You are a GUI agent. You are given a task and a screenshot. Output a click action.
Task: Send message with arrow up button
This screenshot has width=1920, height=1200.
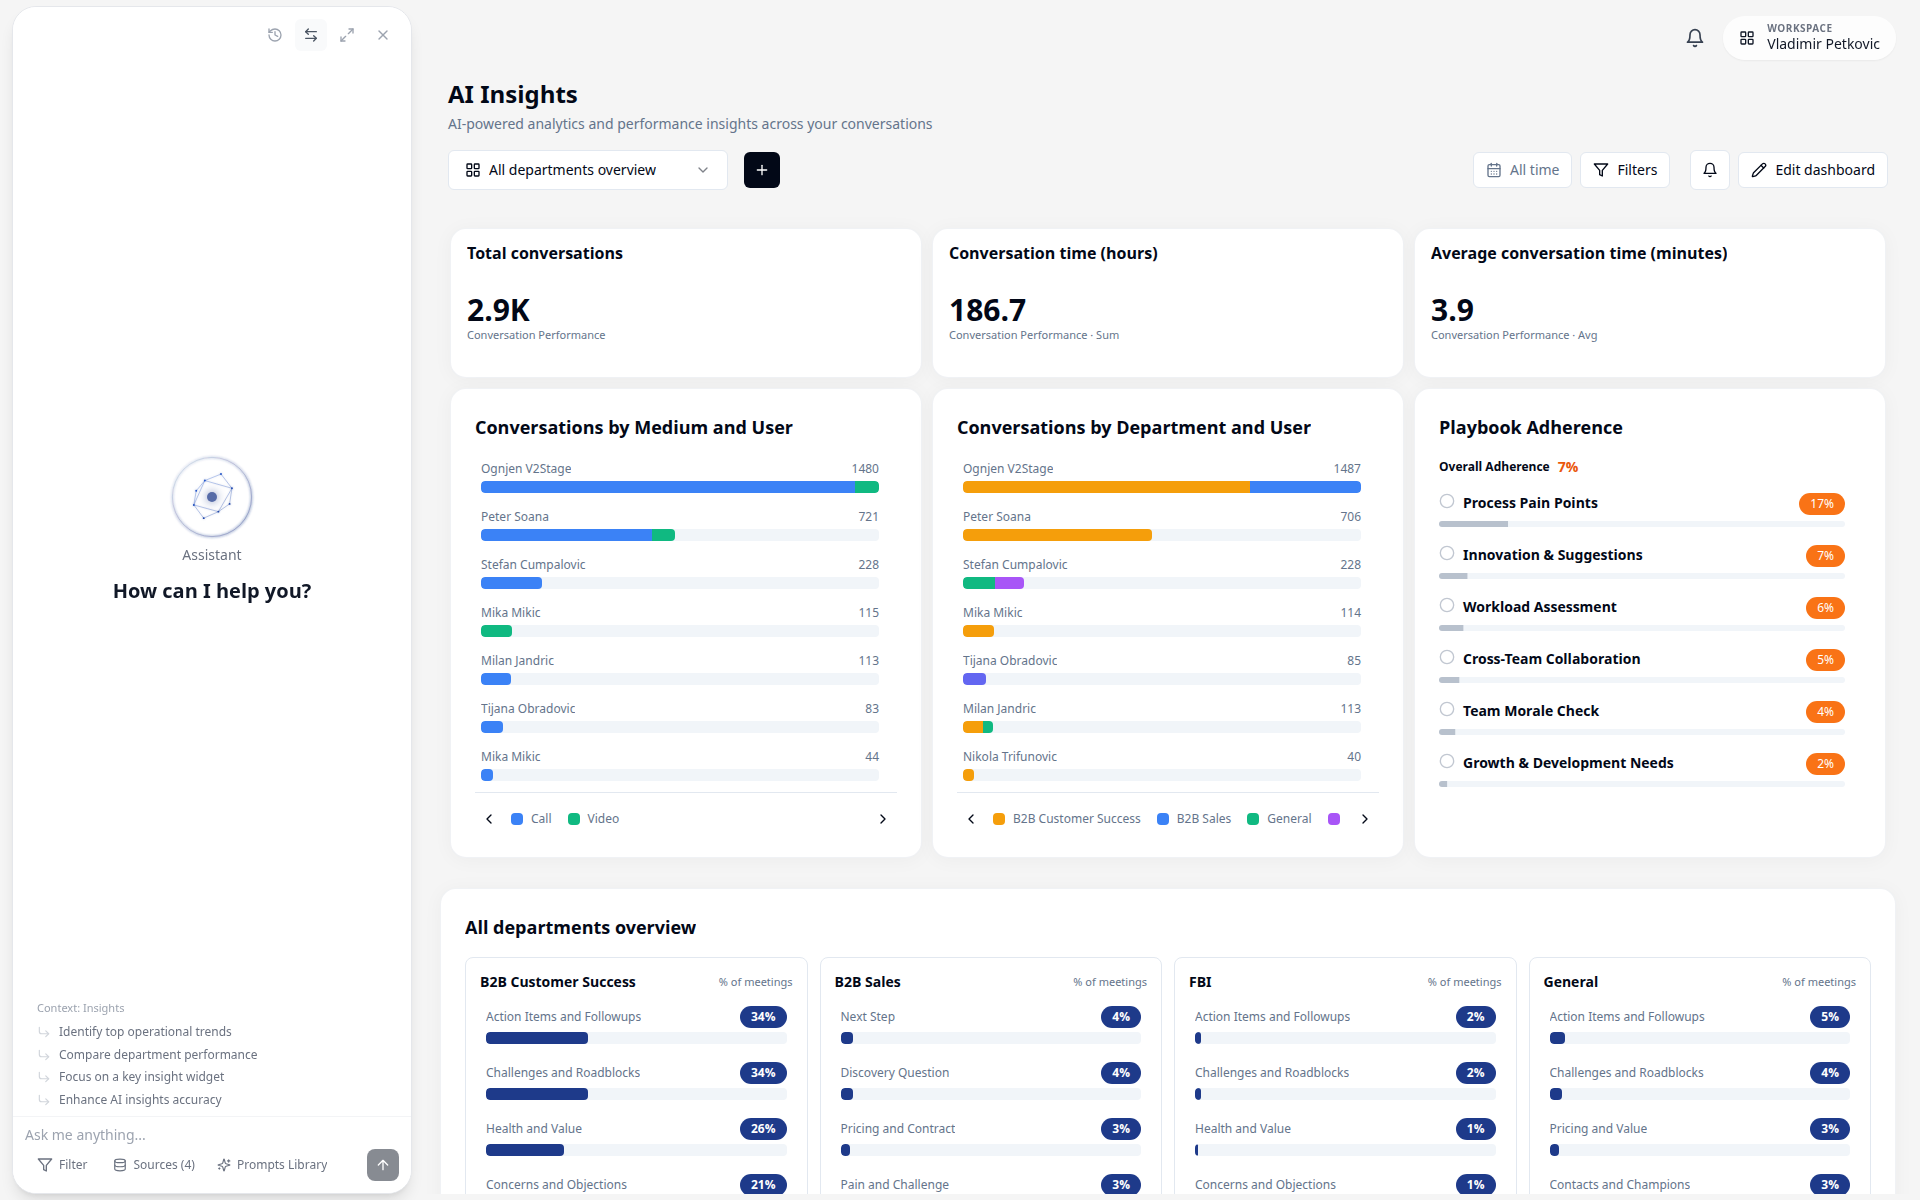(x=383, y=1165)
